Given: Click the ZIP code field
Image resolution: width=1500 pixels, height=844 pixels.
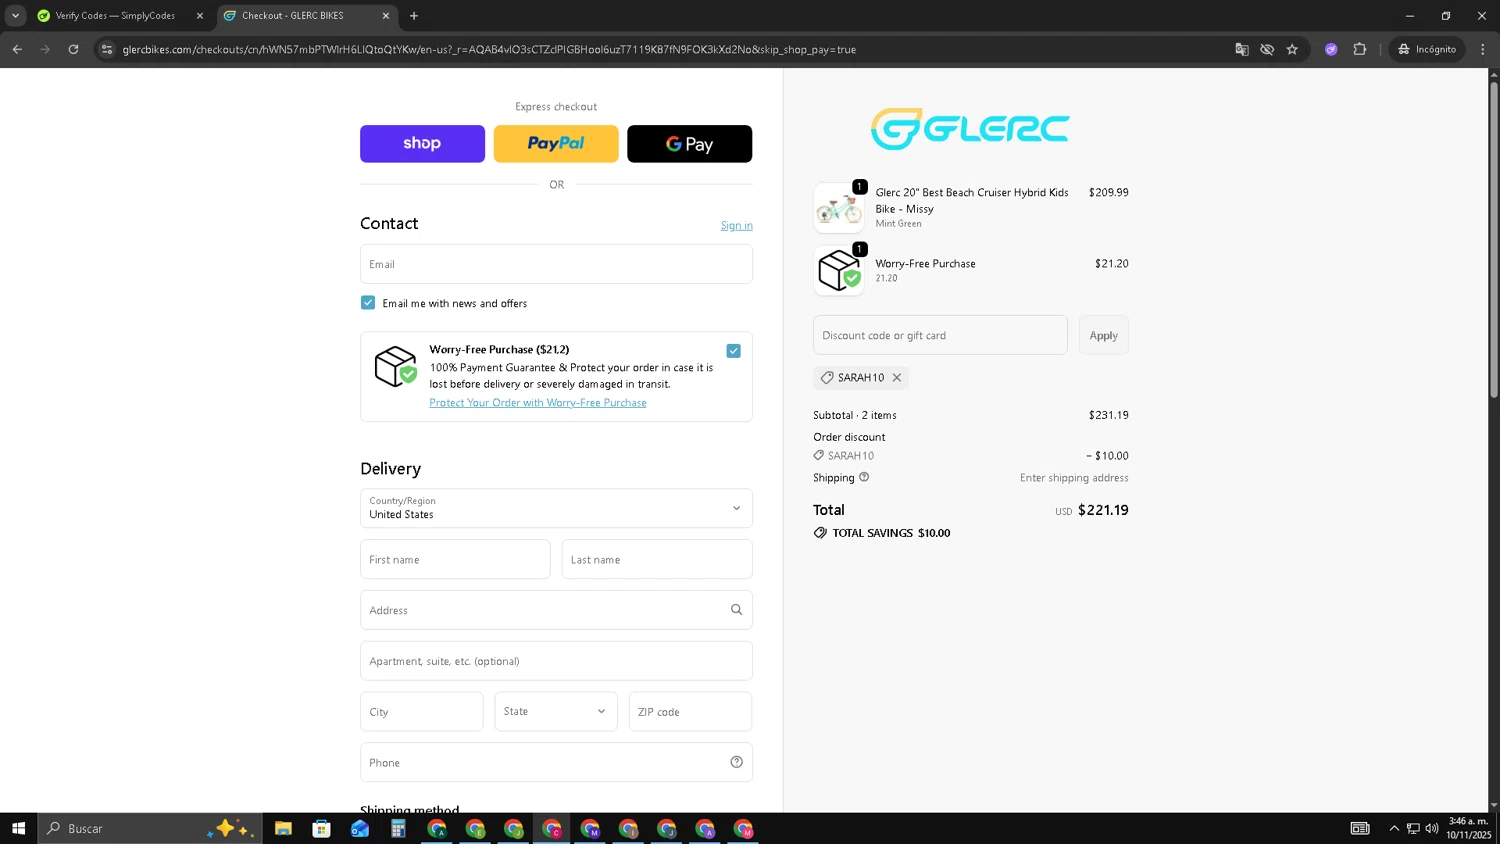Looking at the screenshot, I should (690, 712).
